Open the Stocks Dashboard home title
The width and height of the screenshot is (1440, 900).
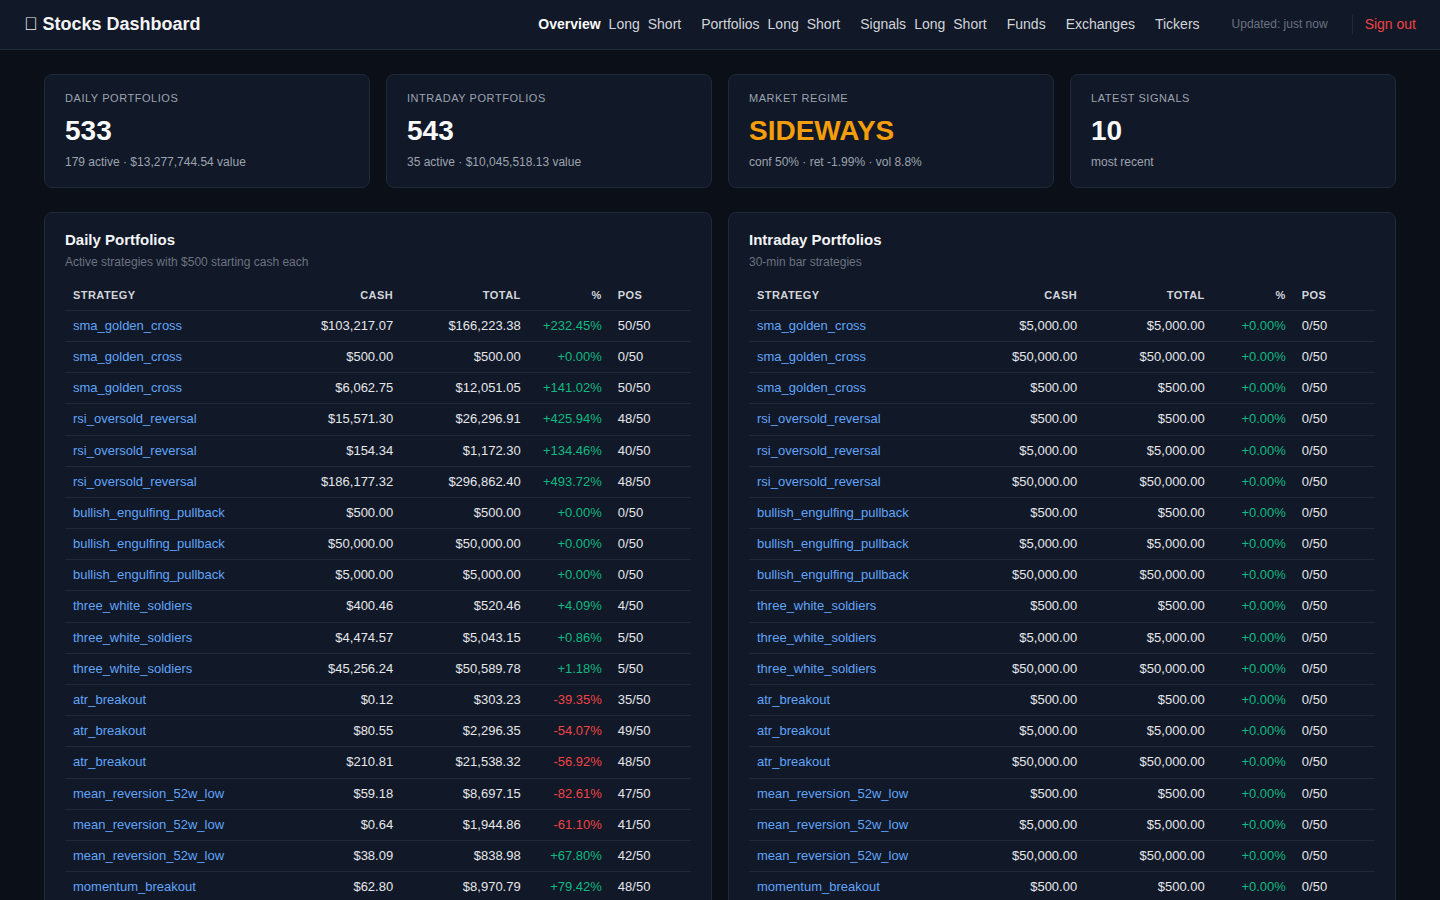click(112, 24)
